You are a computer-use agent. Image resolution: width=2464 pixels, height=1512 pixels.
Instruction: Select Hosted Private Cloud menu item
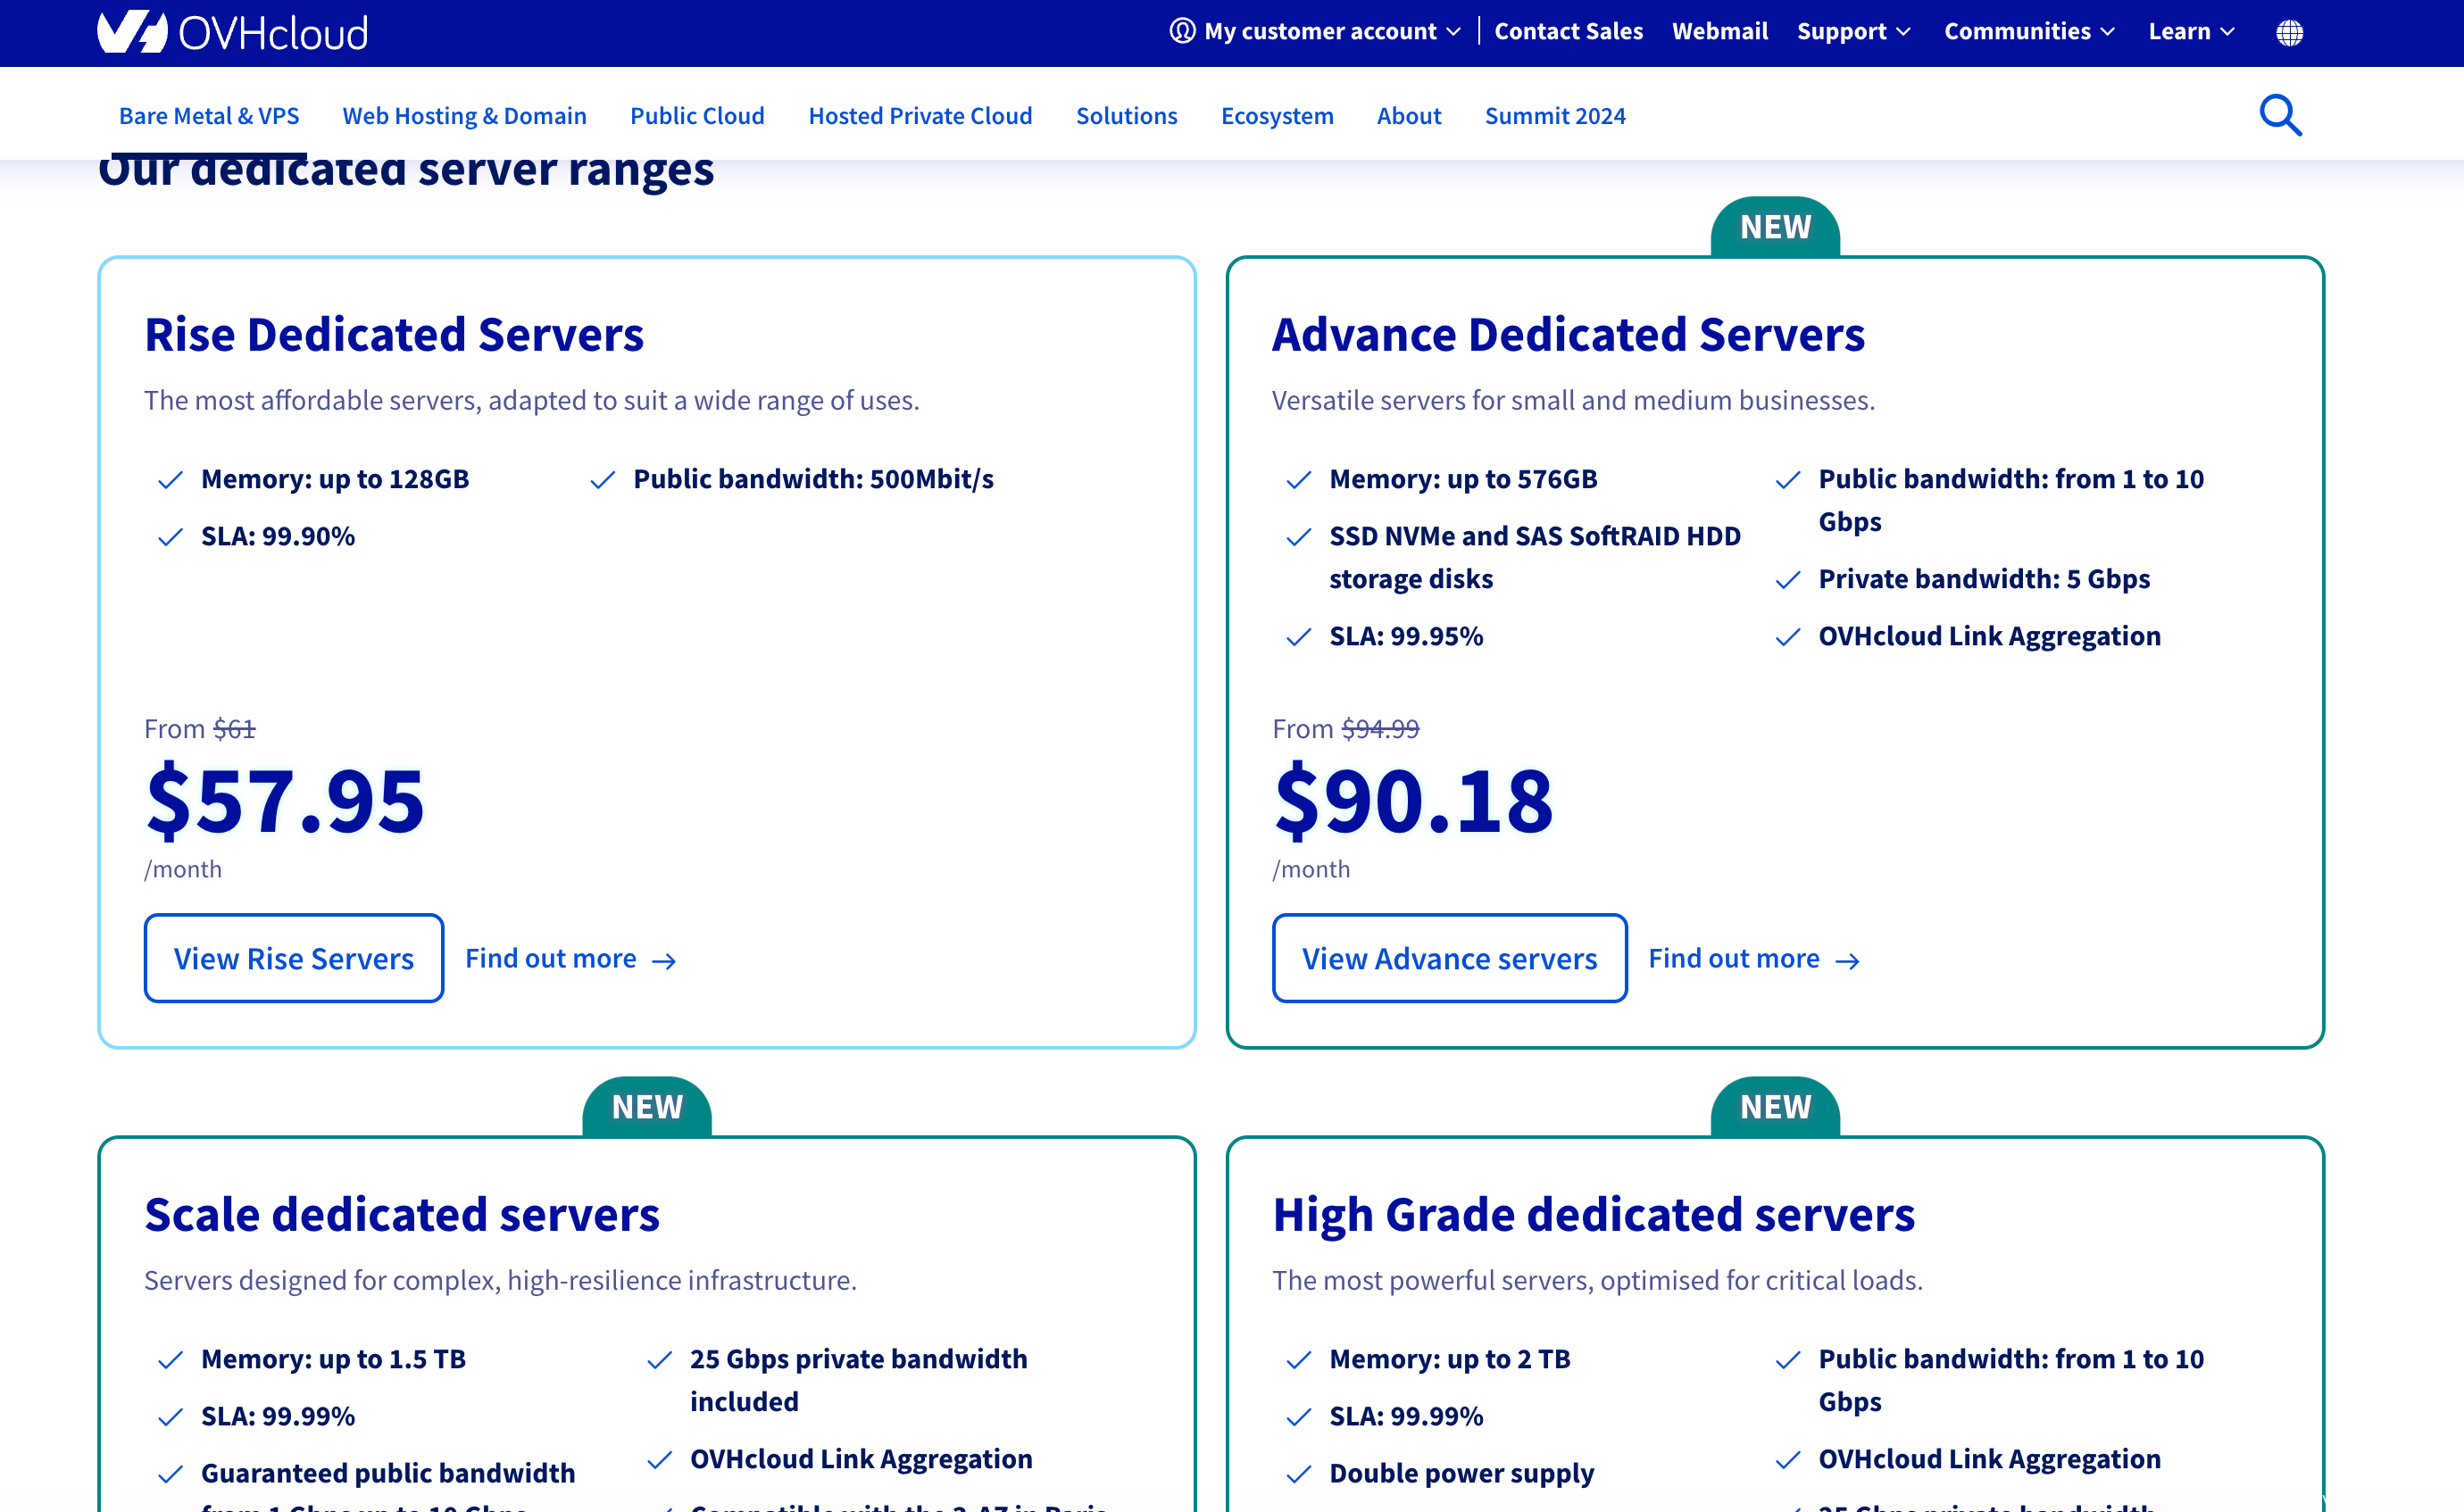920,116
